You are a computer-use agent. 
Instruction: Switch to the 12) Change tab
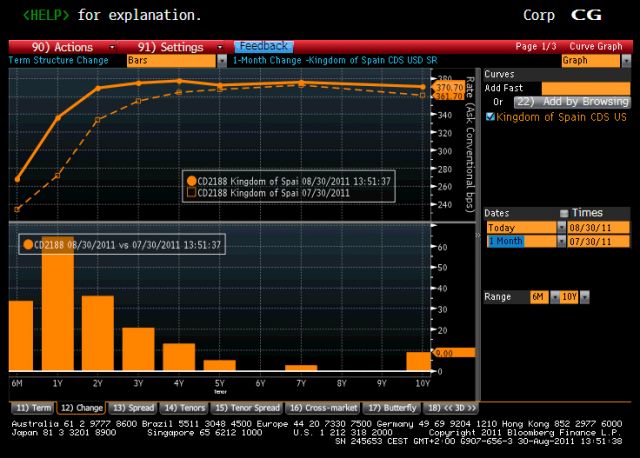point(82,408)
